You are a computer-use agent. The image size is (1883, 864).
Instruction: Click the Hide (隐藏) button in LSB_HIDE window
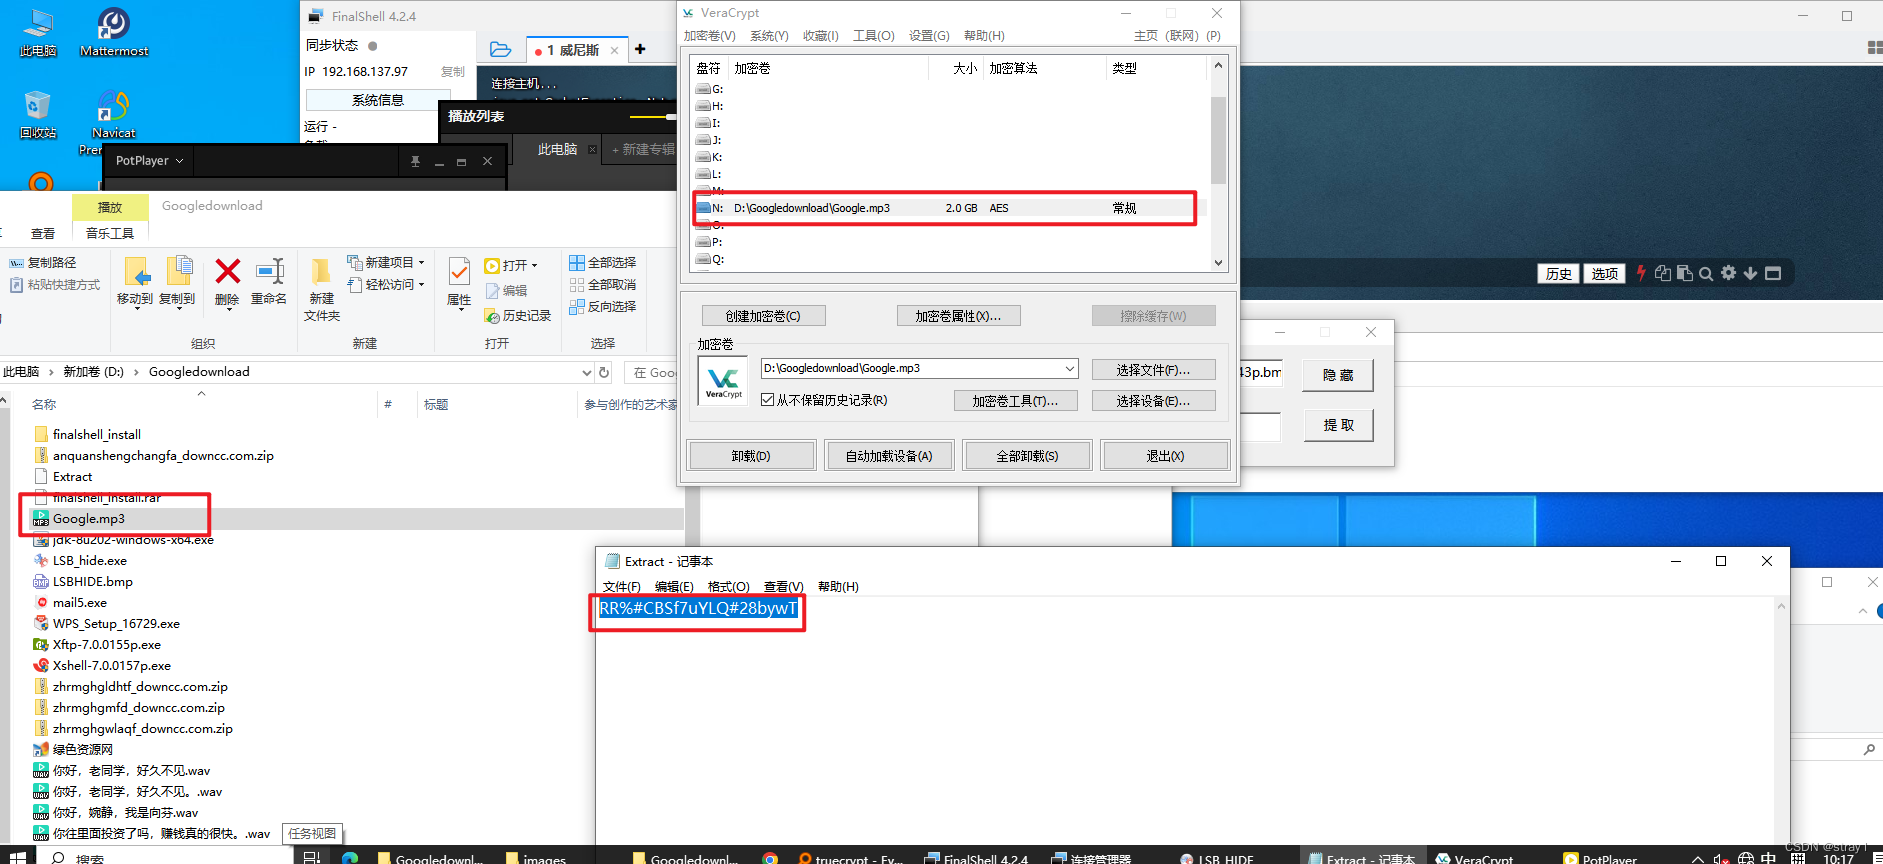click(x=1338, y=375)
